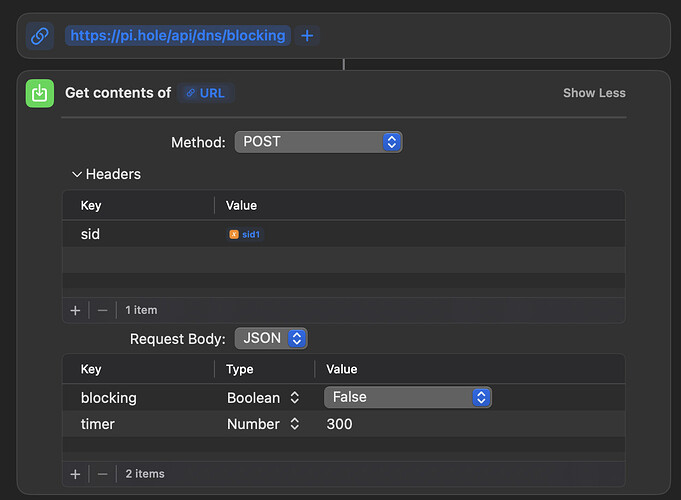
Task: Change the Boolean type of blocking
Action: pyautogui.click(x=263, y=397)
